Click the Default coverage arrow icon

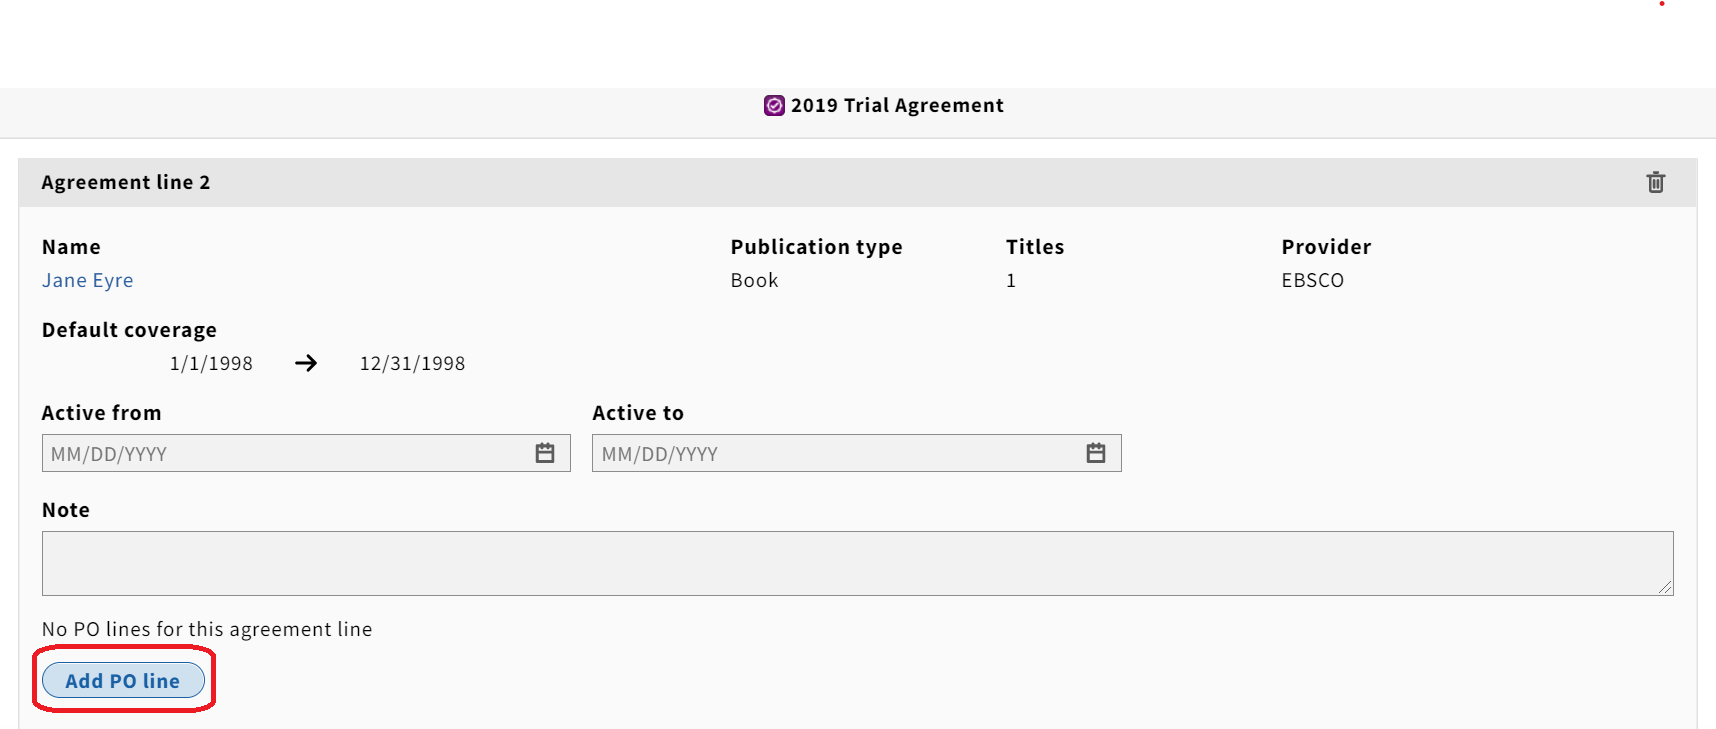point(306,363)
